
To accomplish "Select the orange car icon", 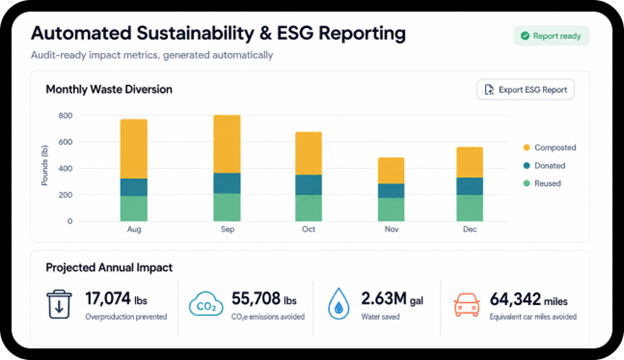I will click(466, 305).
